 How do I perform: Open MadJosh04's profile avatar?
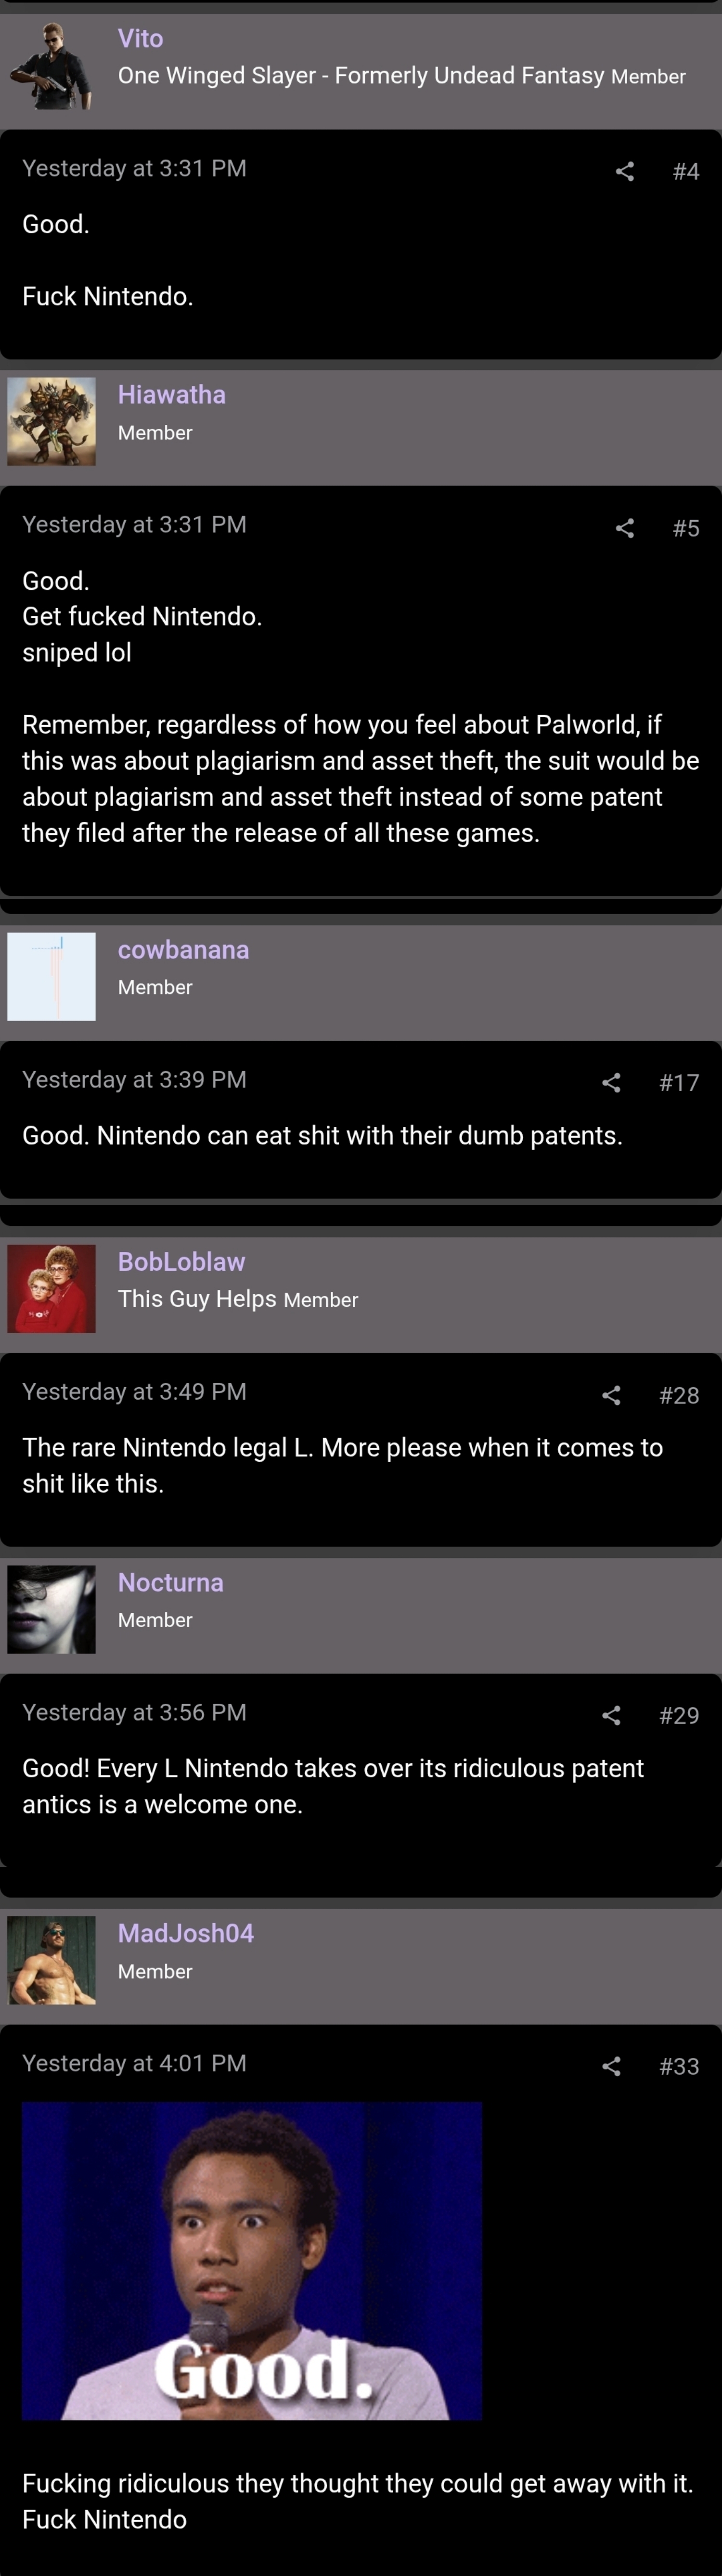pos(52,1960)
